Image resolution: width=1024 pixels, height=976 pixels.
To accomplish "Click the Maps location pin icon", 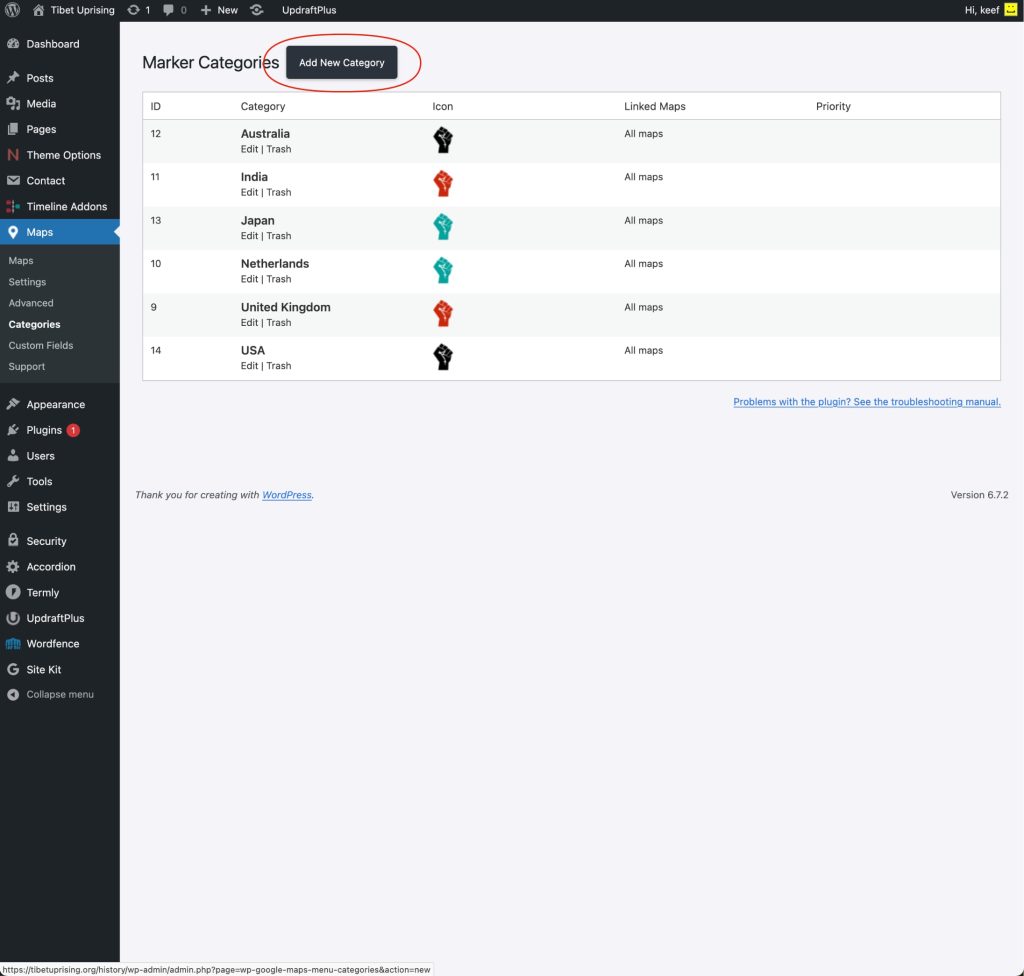I will 13,232.
